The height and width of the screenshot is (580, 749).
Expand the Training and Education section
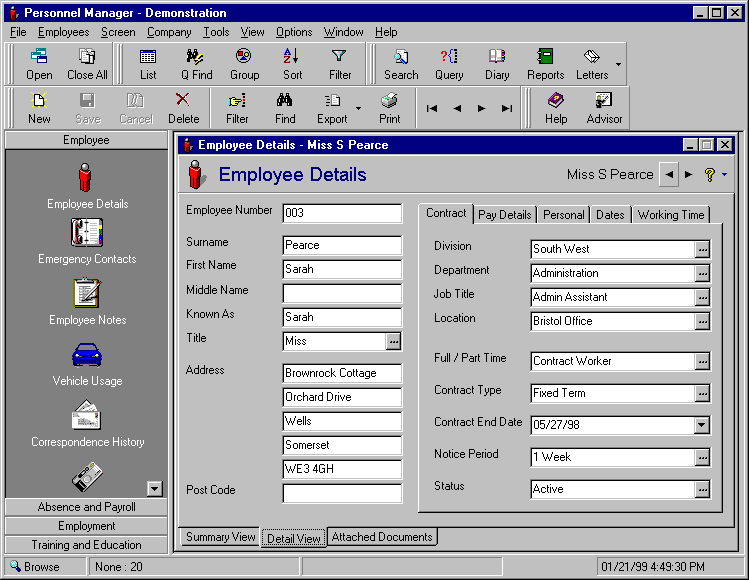pos(86,545)
